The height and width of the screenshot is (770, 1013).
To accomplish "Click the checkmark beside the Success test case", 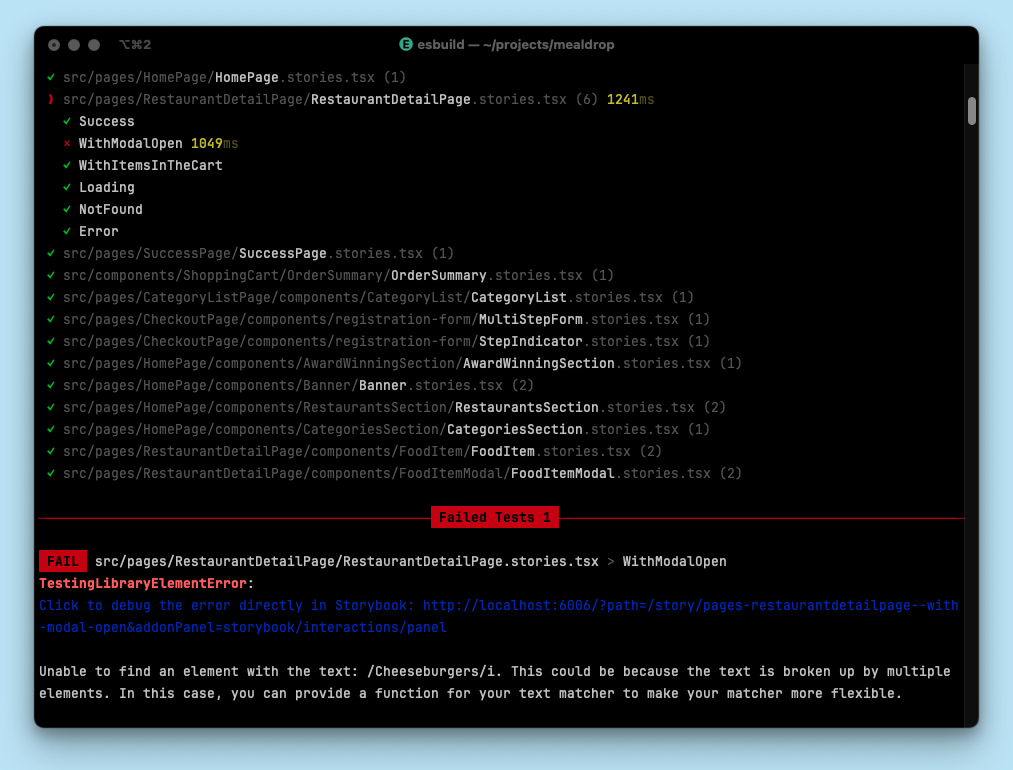I will pyautogui.click(x=66, y=121).
